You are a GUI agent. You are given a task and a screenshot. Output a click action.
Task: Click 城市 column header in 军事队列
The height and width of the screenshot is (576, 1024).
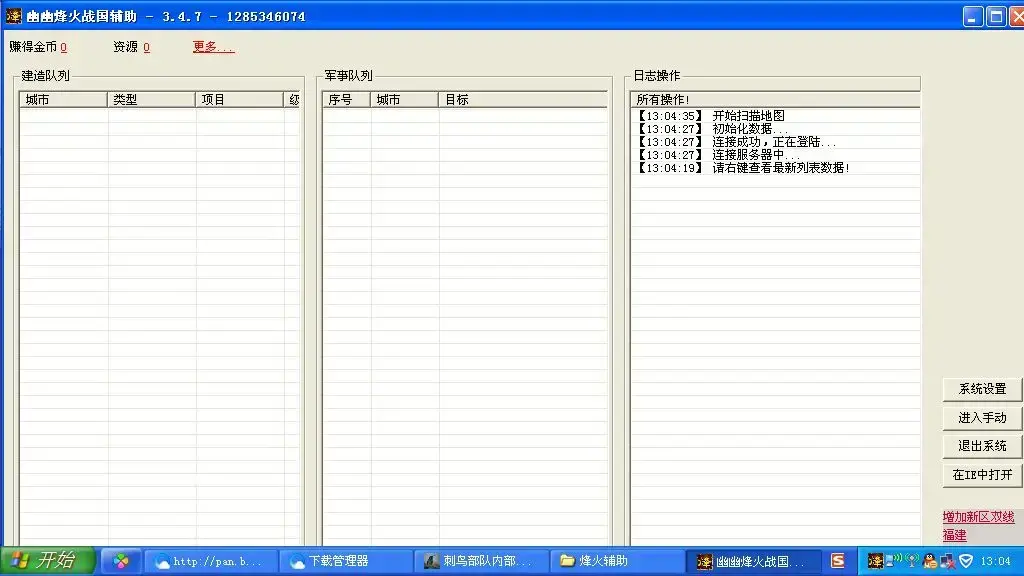pyautogui.click(x=404, y=99)
